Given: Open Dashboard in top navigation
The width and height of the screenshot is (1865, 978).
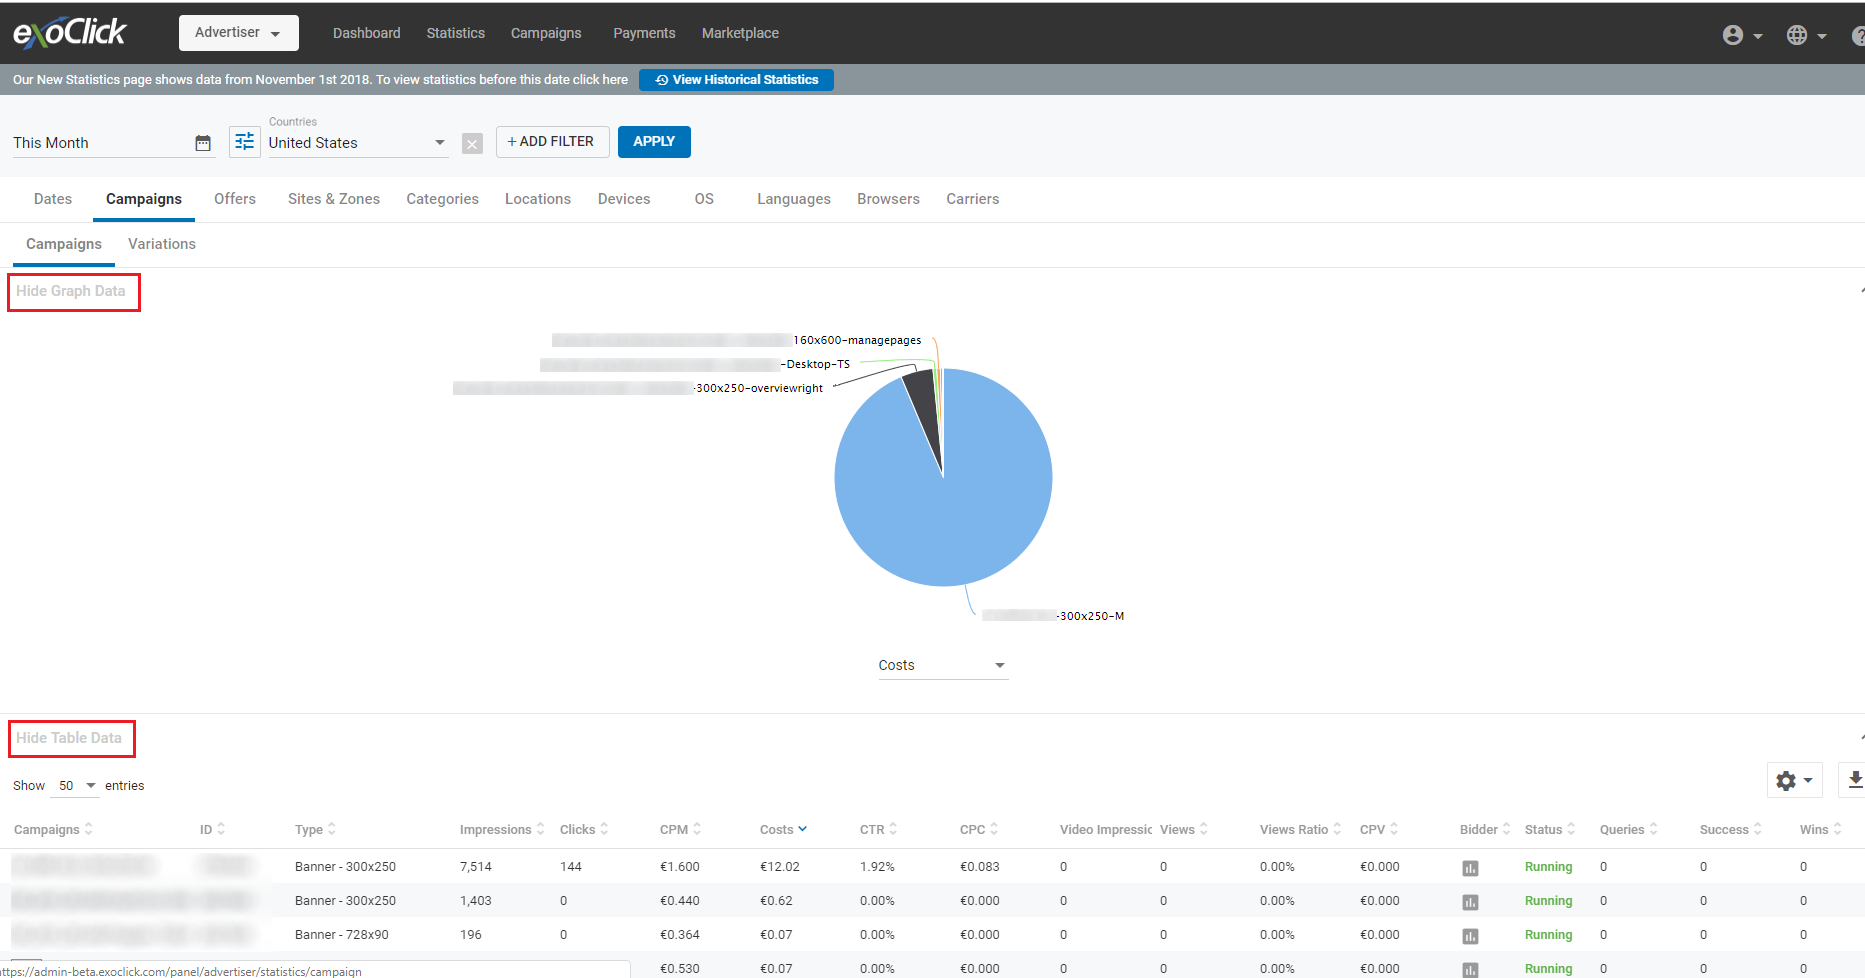Looking at the screenshot, I should (367, 33).
